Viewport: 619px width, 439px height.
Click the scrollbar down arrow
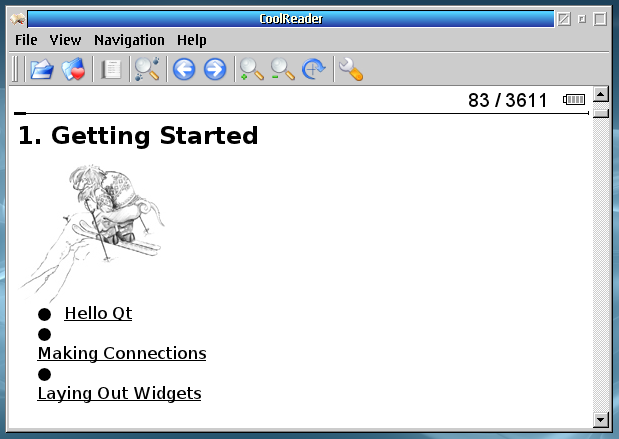tap(600, 419)
